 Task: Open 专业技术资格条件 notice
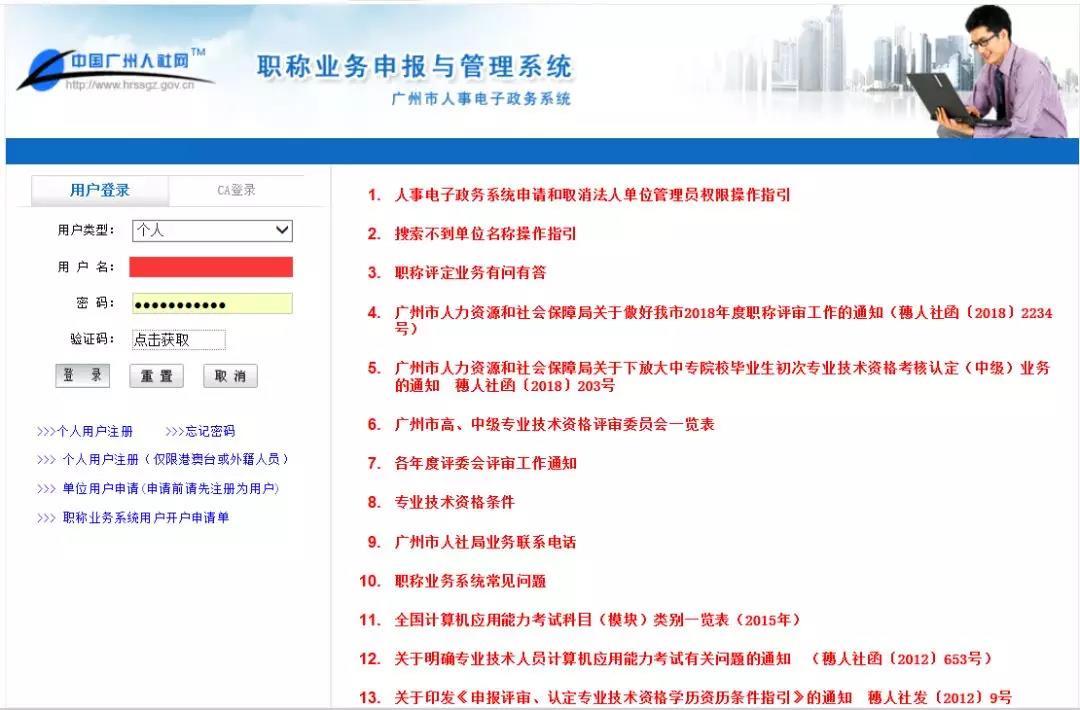click(x=454, y=502)
